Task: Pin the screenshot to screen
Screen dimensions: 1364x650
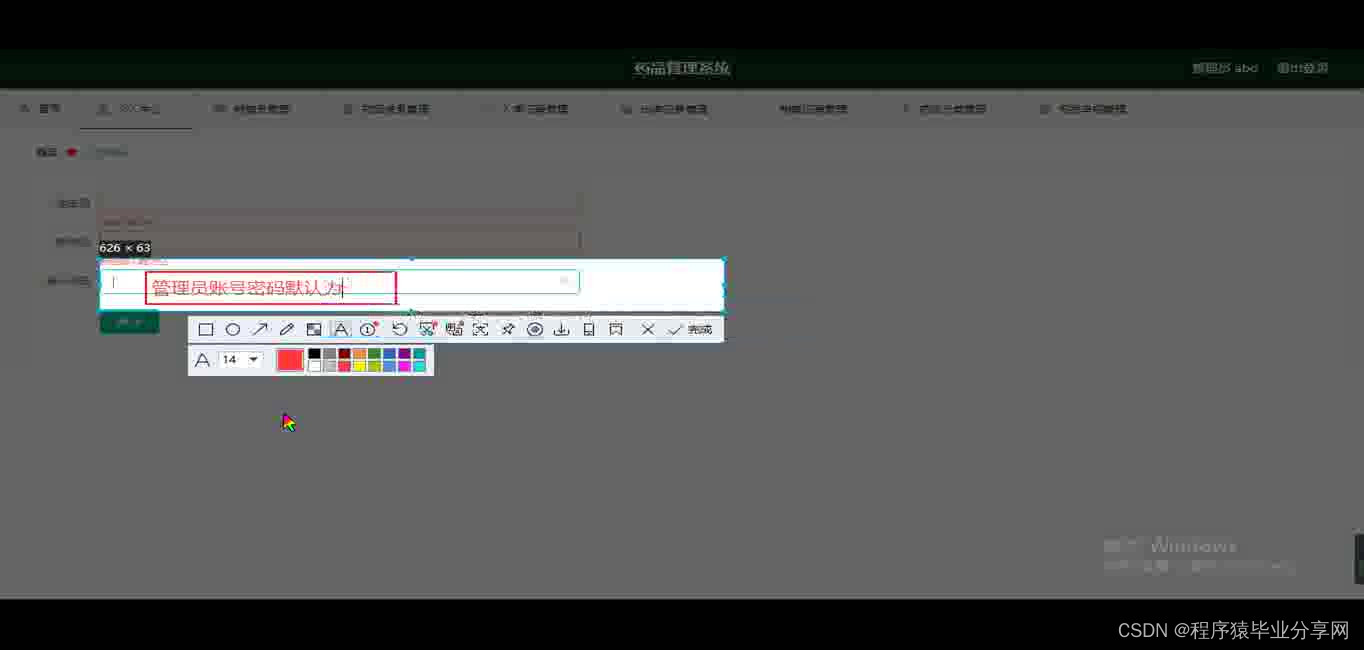Action: [x=508, y=330]
